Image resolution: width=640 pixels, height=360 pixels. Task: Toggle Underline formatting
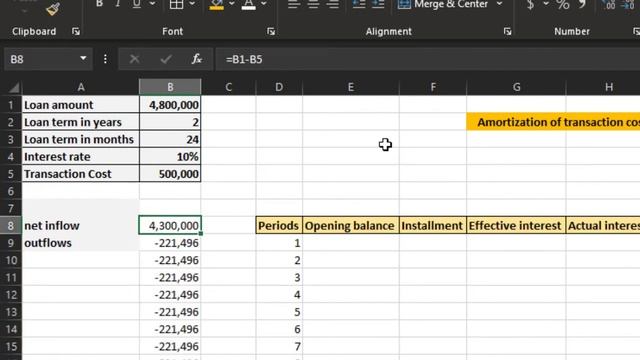pyautogui.click(x=136, y=4)
